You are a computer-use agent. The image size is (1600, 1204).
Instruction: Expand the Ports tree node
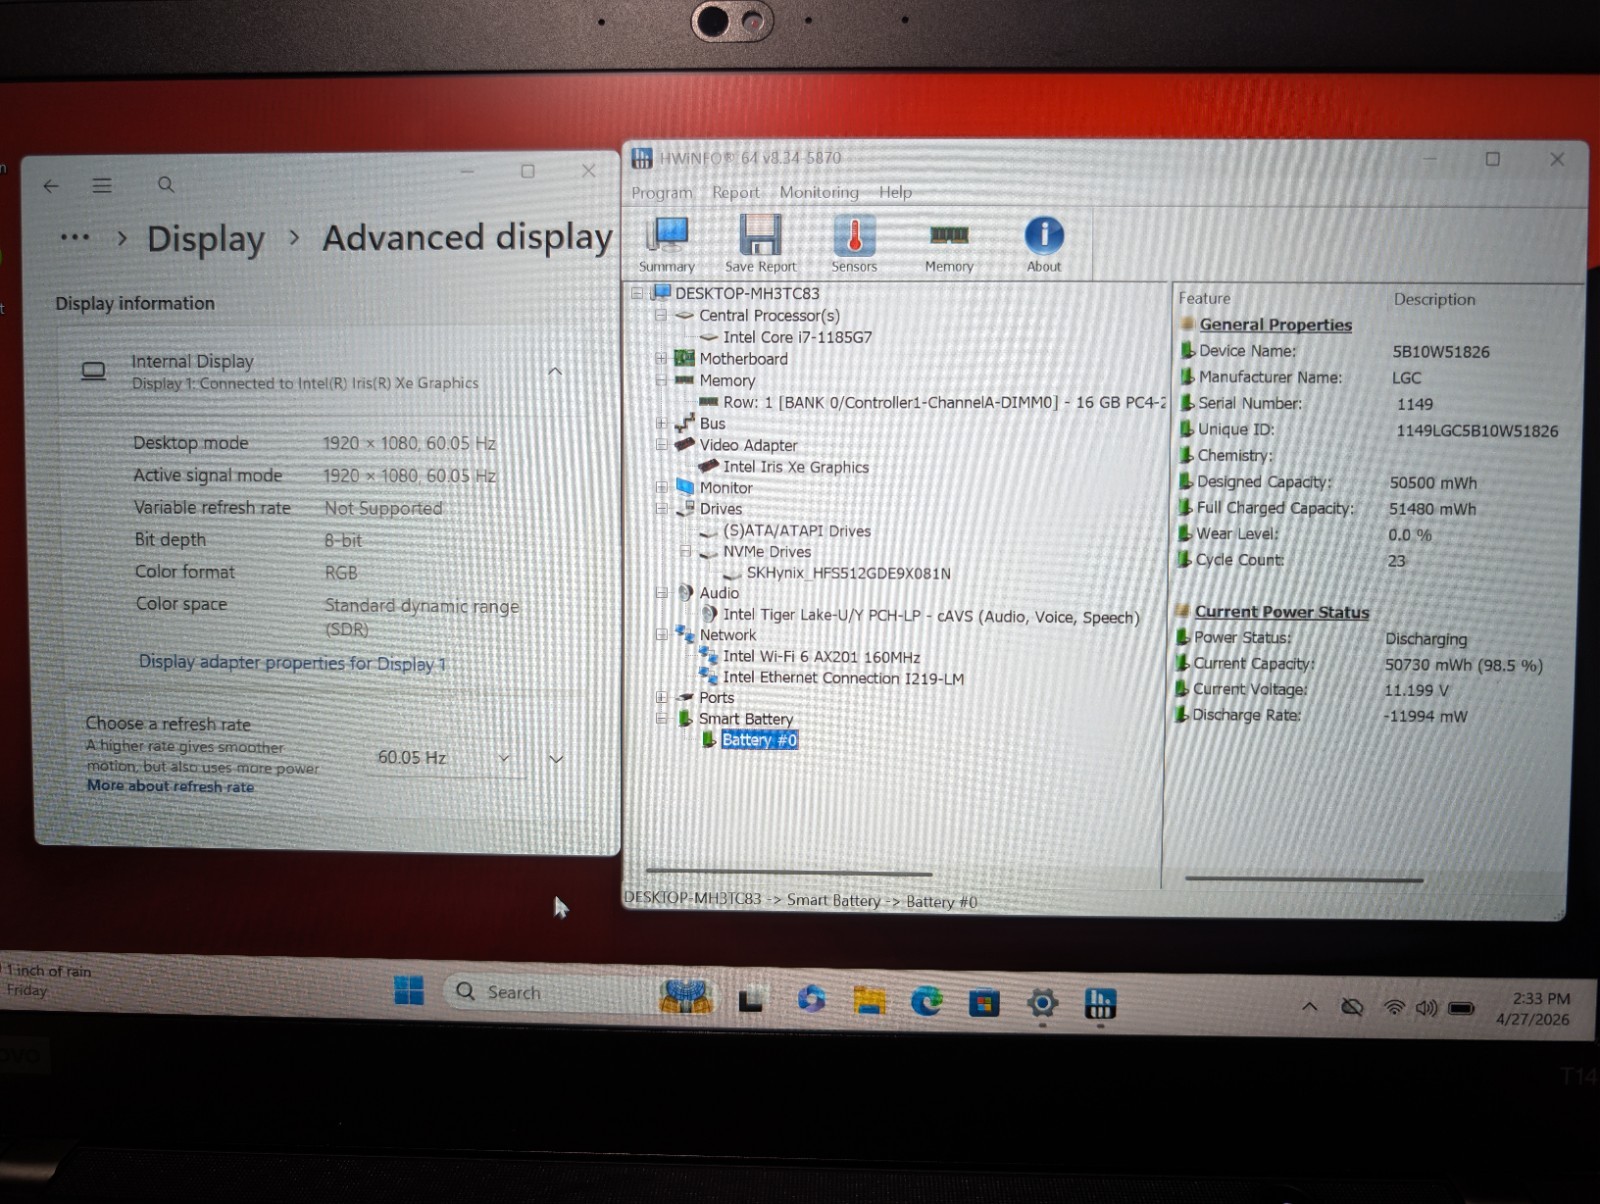coord(660,697)
